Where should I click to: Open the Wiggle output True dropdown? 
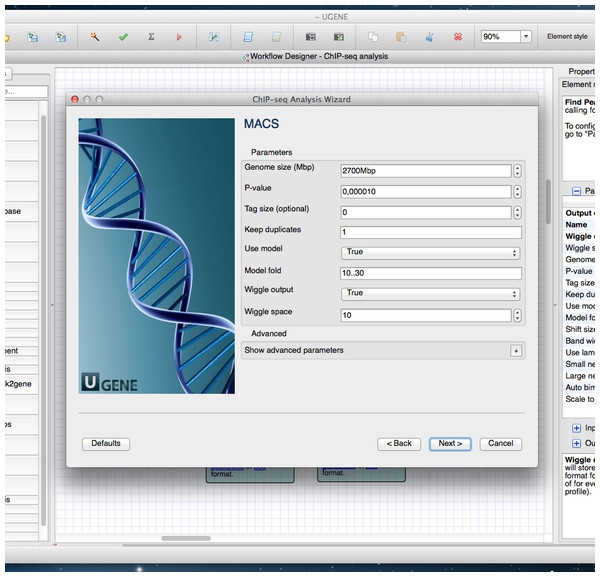(430, 293)
